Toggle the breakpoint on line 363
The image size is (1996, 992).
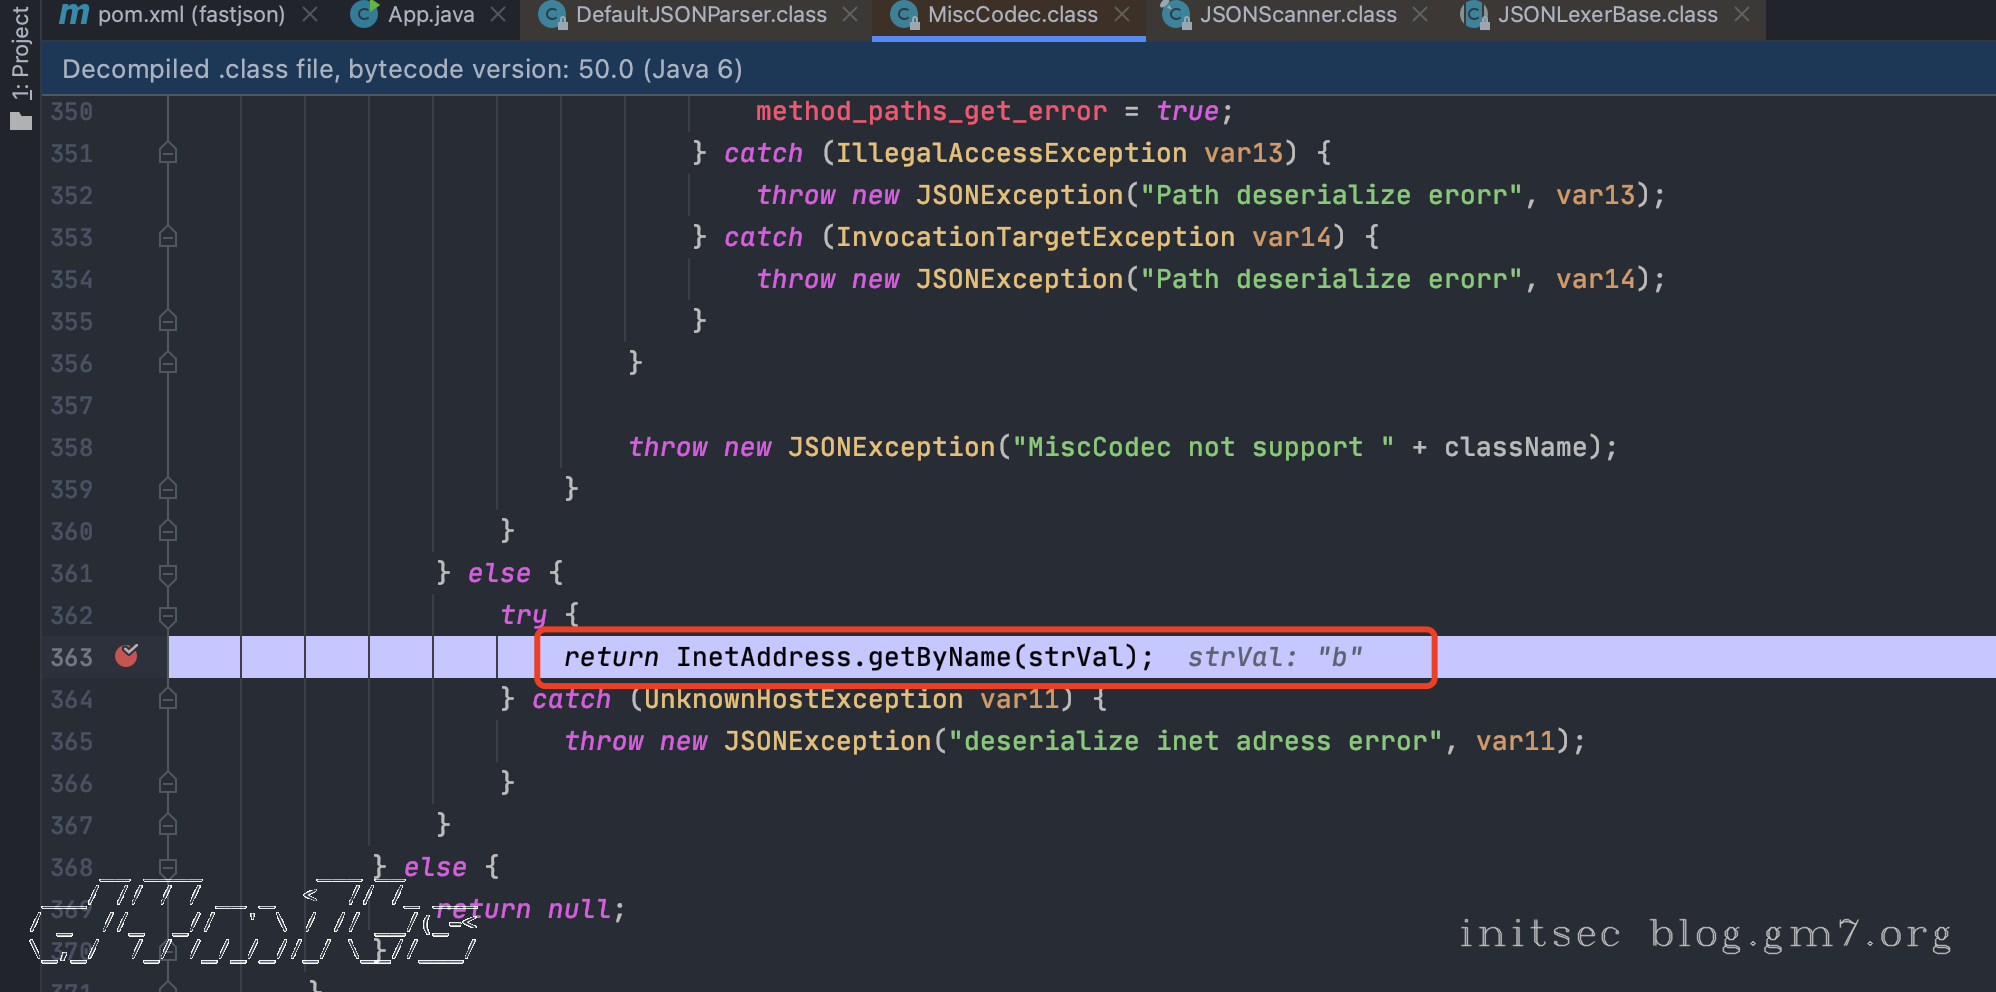click(126, 656)
